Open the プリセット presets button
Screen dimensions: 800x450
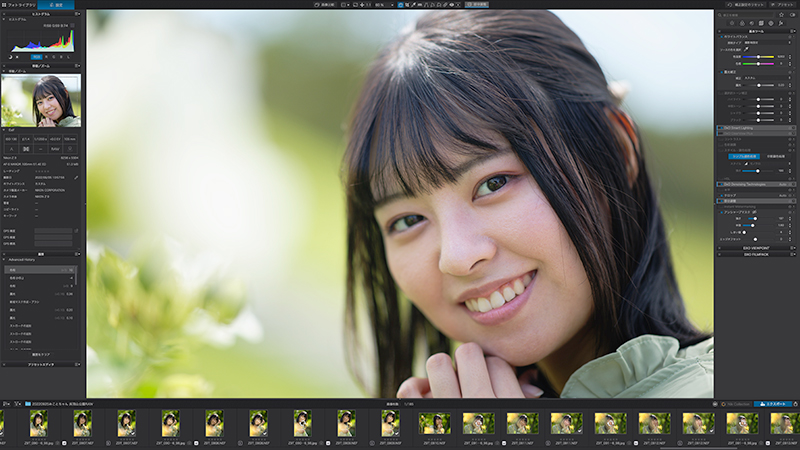(x=783, y=5)
